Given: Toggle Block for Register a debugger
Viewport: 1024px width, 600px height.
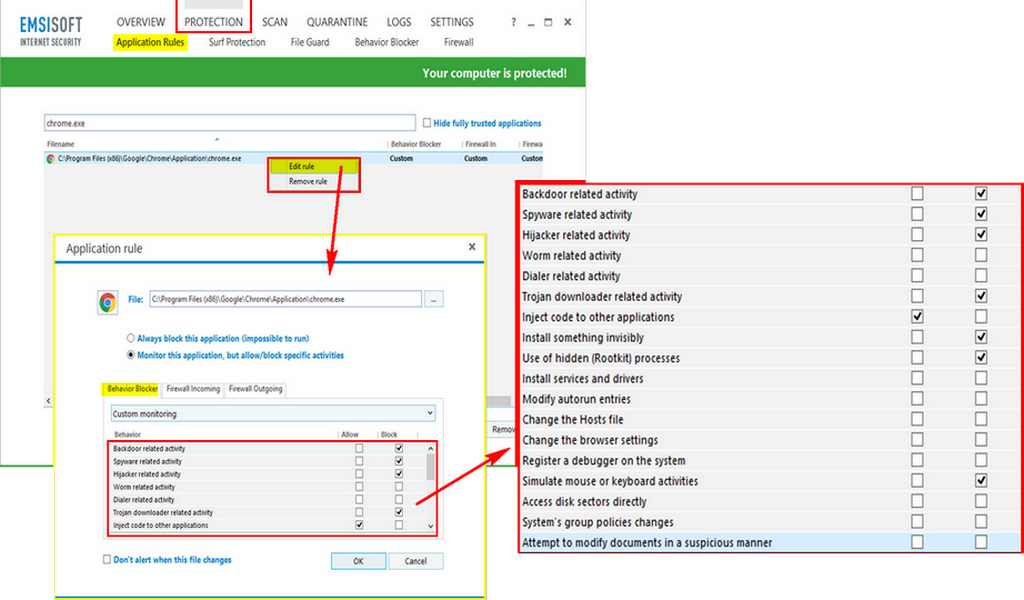Looking at the screenshot, I should click(981, 460).
